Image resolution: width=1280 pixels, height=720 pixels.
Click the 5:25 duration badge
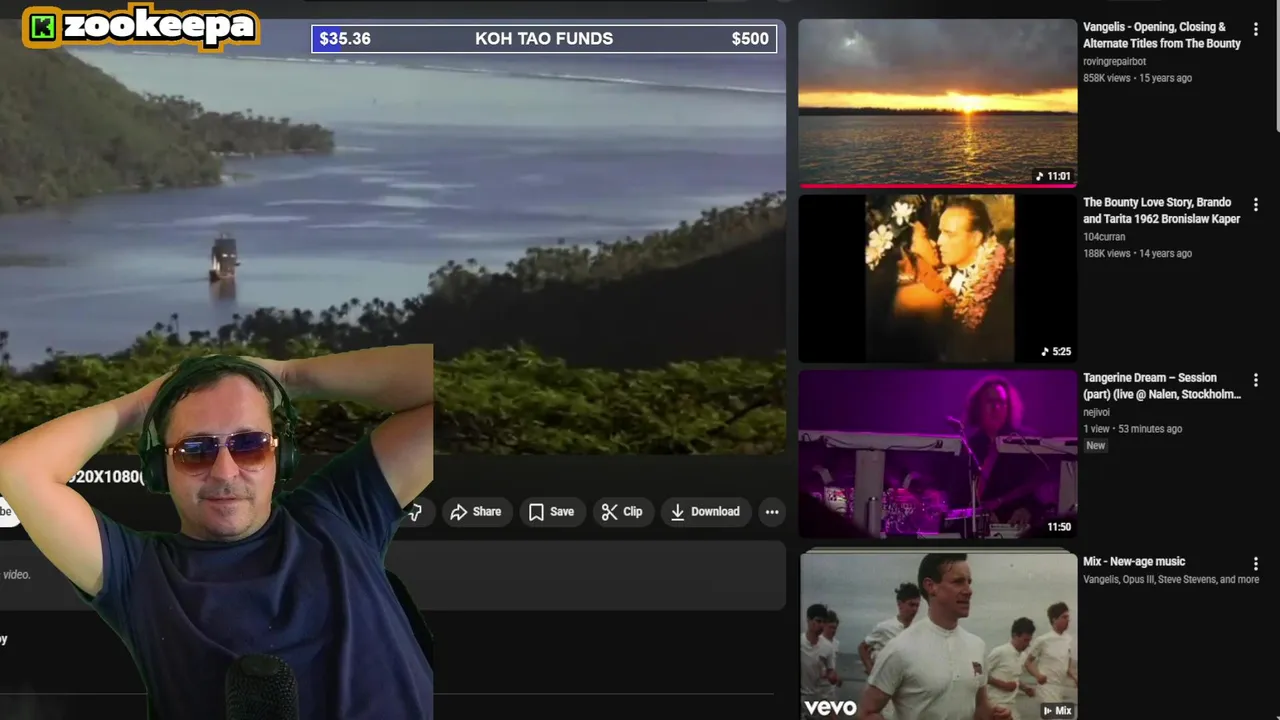tap(1056, 352)
